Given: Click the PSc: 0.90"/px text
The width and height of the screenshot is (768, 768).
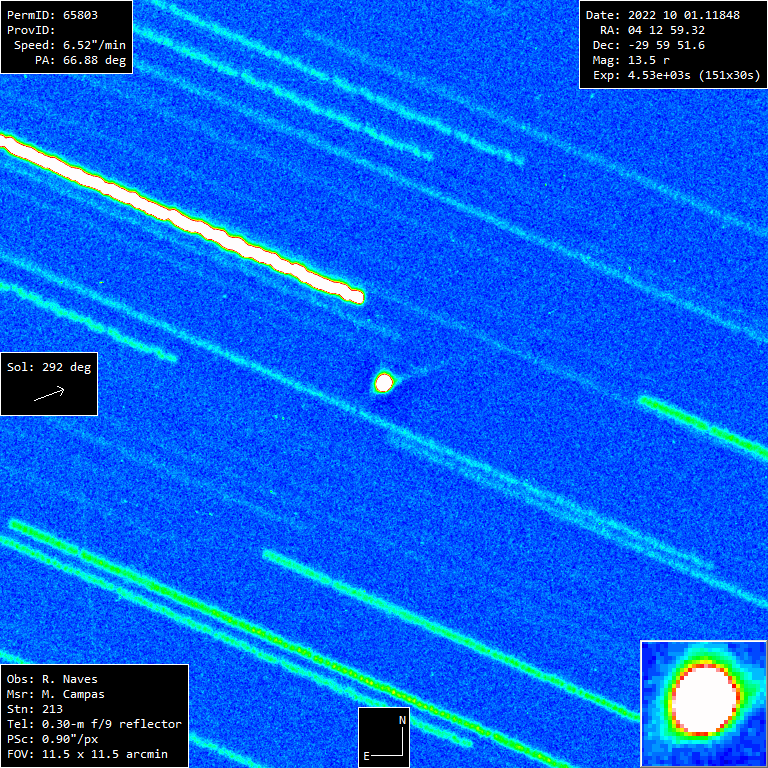Looking at the screenshot, I should click(x=52, y=739).
